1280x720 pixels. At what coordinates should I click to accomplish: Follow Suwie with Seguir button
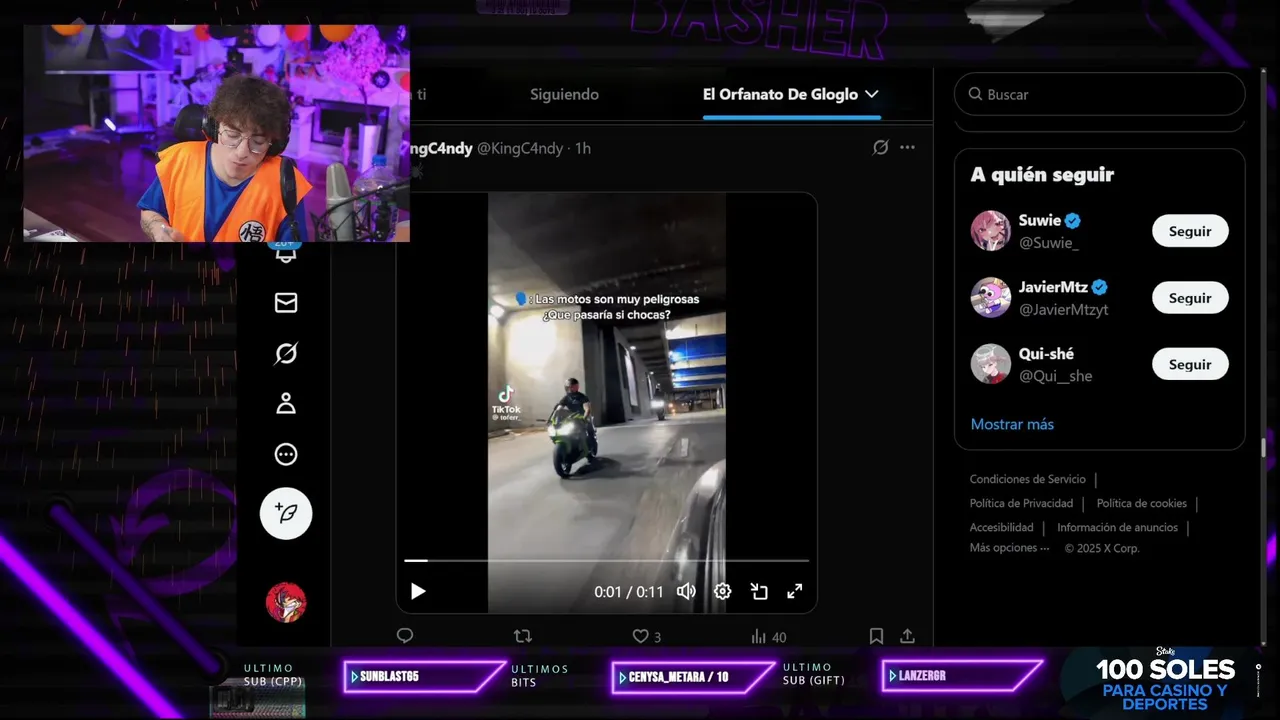pyautogui.click(x=1190, y=231)
